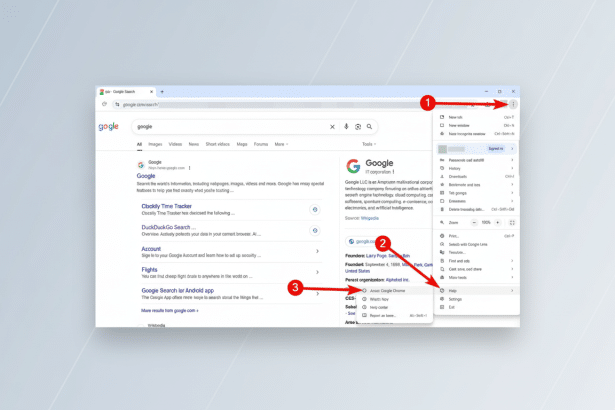
Task: Open Google Search for Android app link
Action: click(178, 291)
